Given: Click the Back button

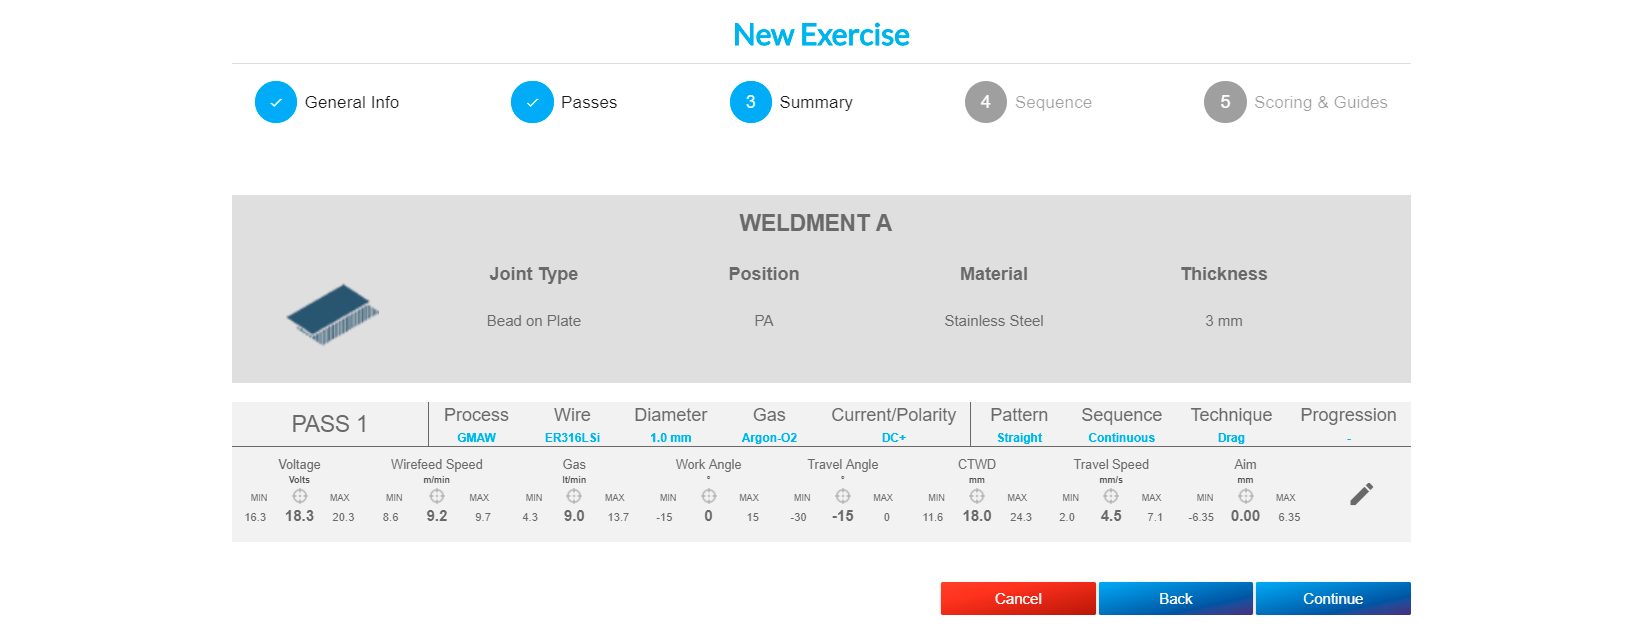Looking at the screenshot, I should [1175, 598].
